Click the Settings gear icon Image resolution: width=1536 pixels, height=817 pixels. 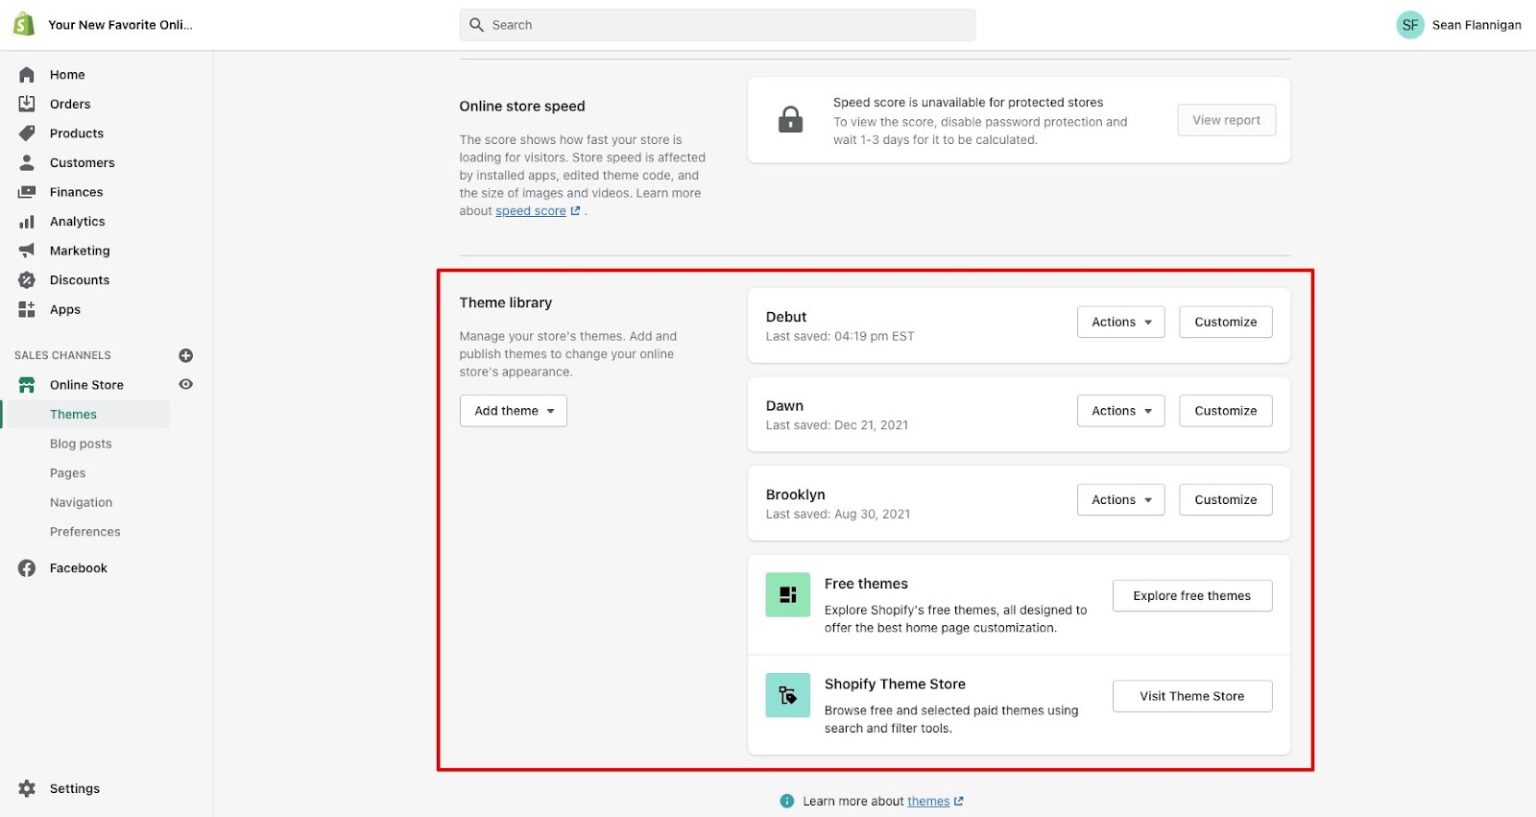(x=27, y=788)
